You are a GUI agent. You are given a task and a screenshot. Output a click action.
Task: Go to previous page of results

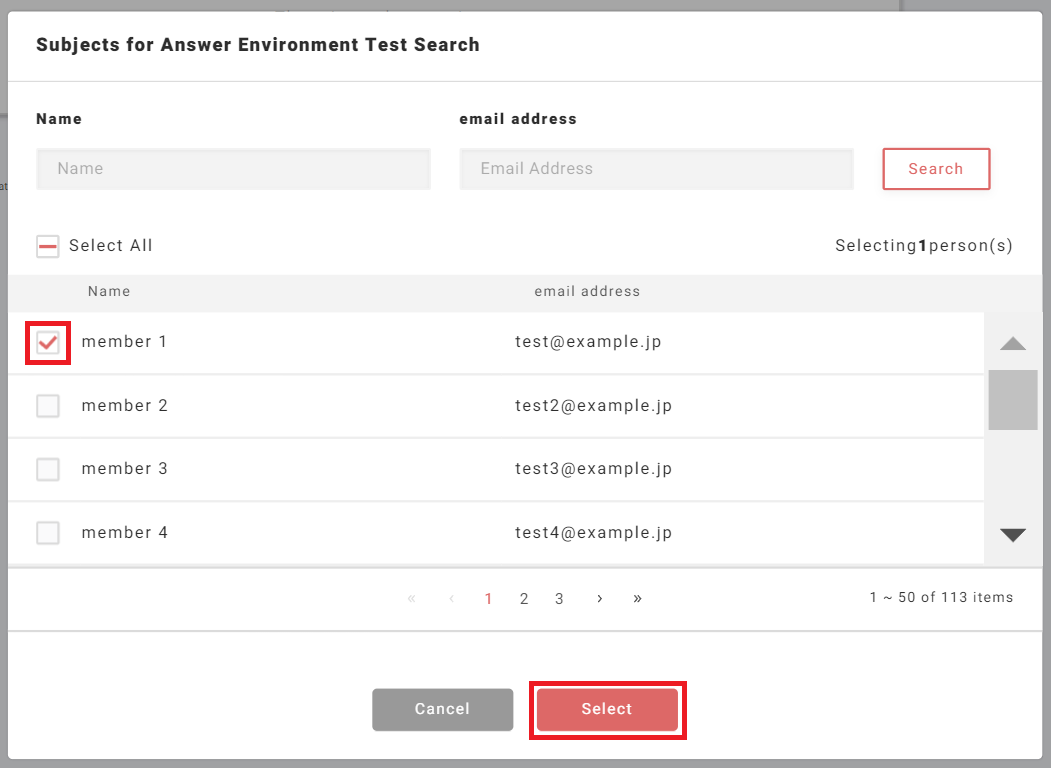pyautogui.click(x=451, y=598)
